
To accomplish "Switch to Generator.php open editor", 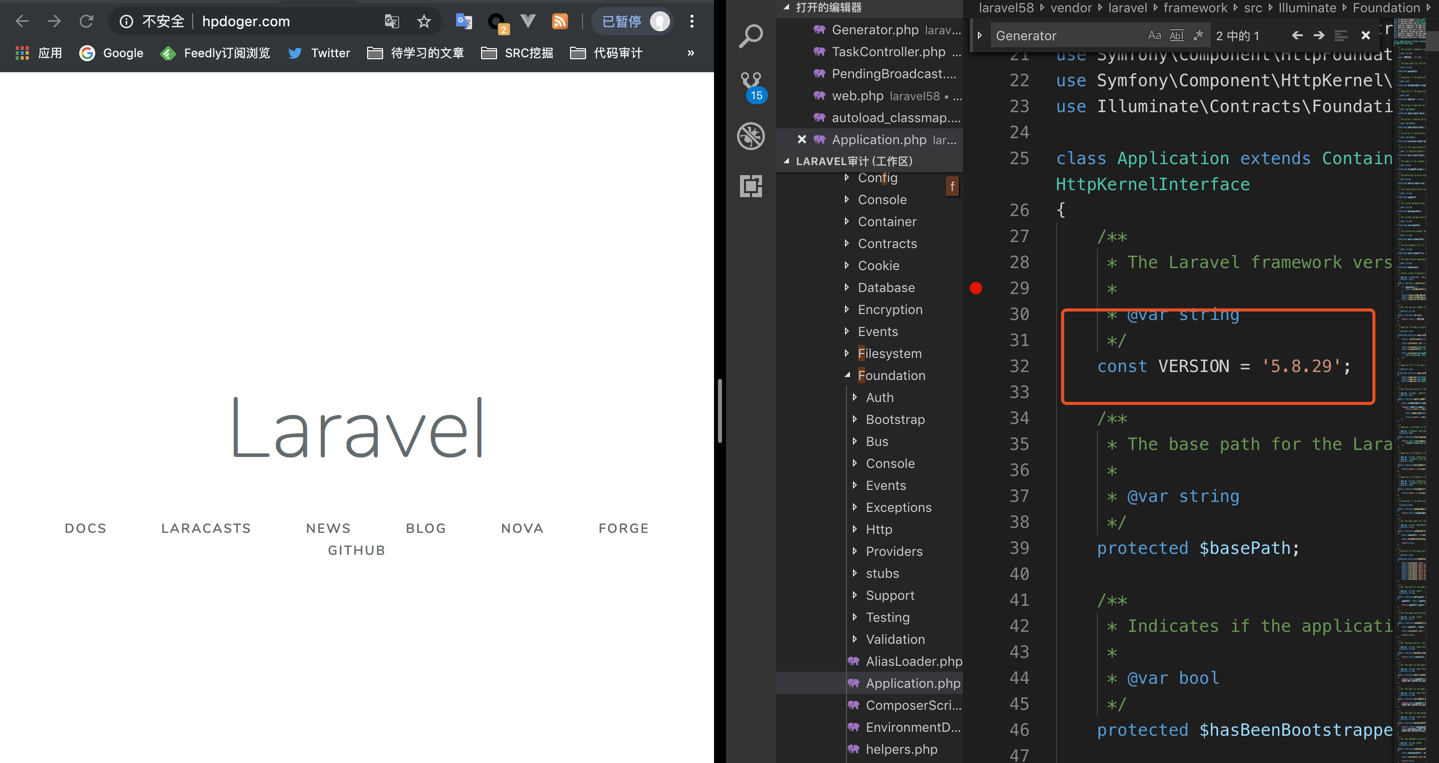I will 875,30.
